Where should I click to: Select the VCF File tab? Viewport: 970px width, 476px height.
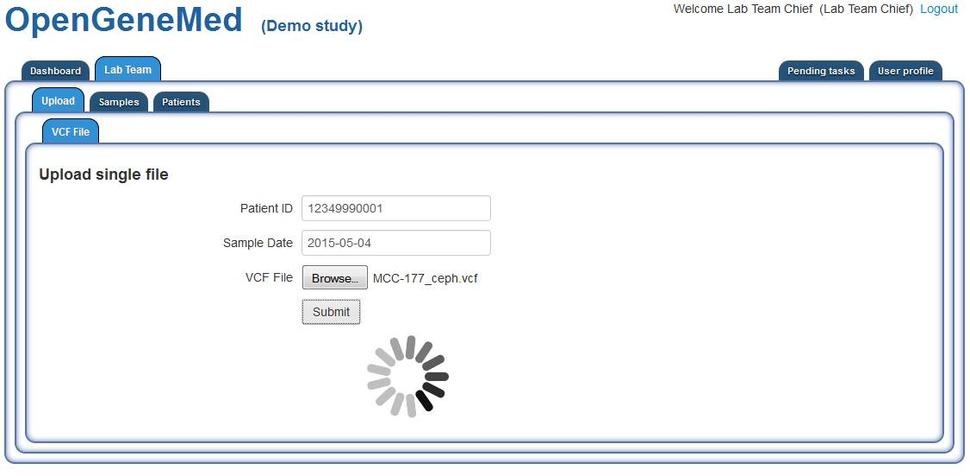coord(70,132)
